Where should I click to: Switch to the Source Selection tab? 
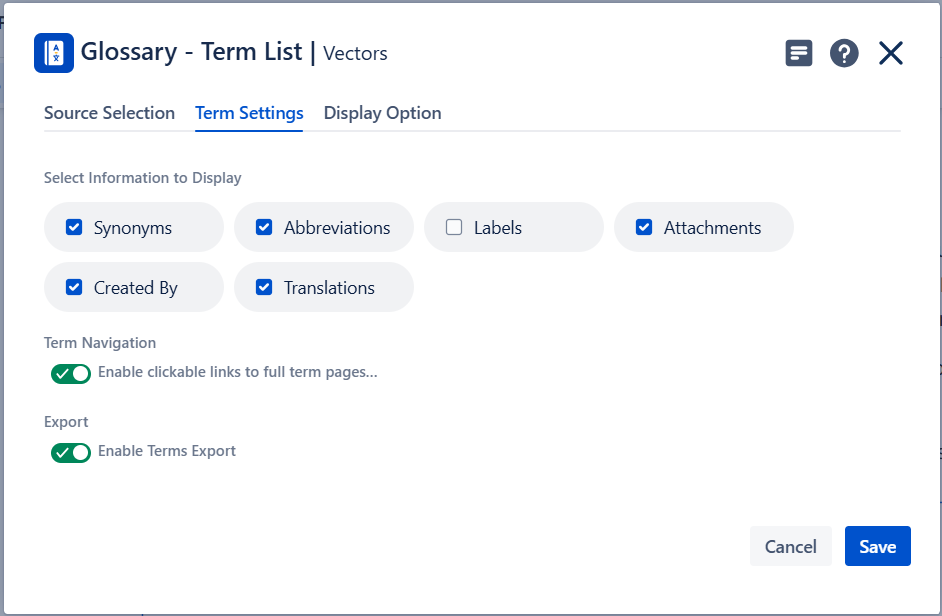click(109, 113)
